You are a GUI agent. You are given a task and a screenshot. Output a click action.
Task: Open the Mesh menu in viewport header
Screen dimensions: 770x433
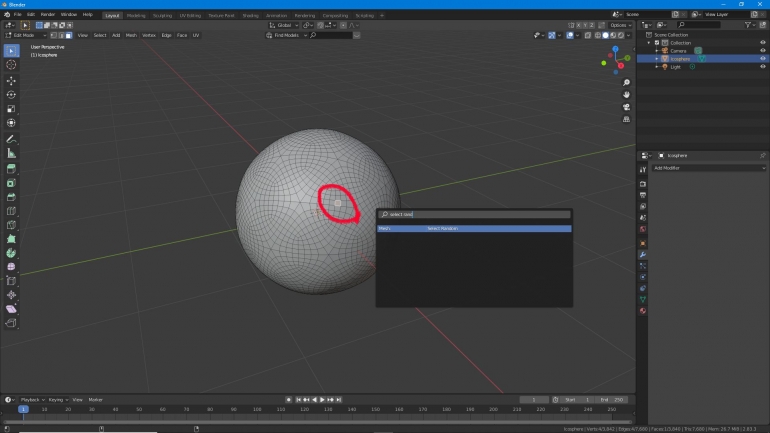click(131, 35)
